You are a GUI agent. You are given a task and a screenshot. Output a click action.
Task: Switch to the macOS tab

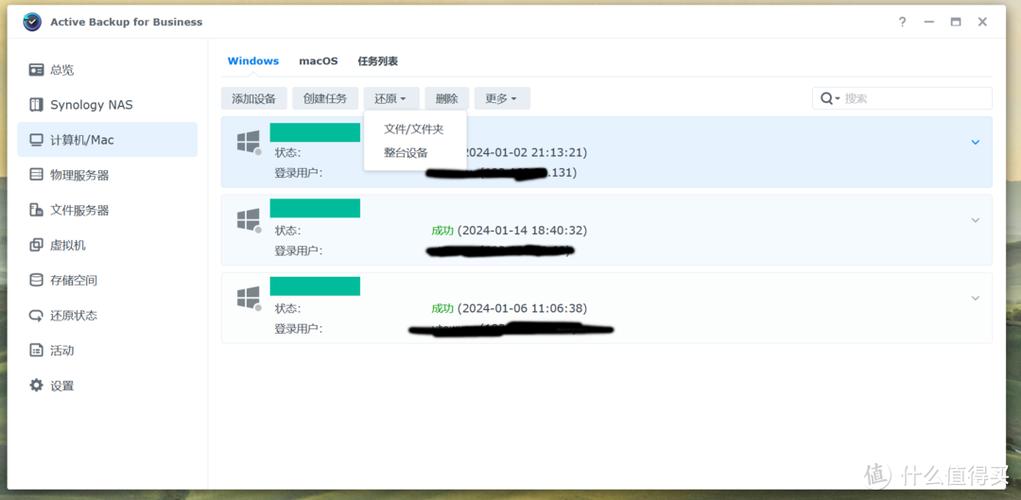(318, 61)
